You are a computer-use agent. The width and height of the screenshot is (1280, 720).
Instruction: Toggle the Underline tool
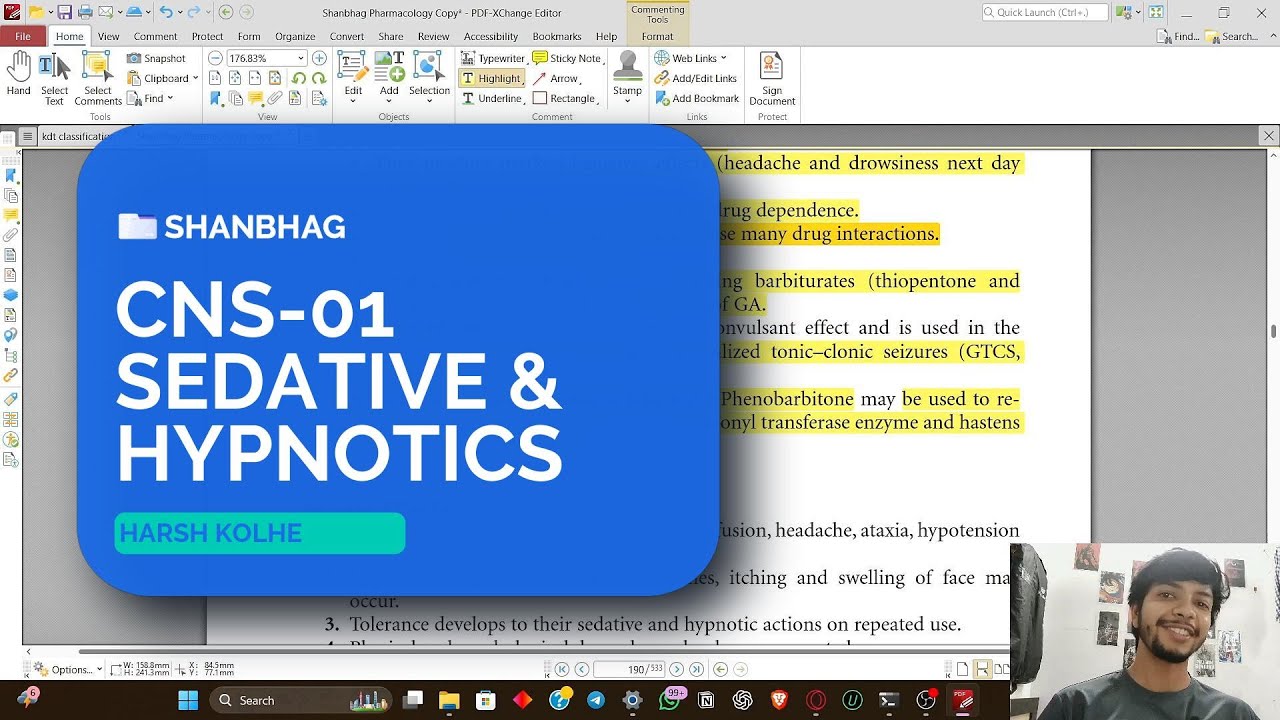[x=493, y=98]
